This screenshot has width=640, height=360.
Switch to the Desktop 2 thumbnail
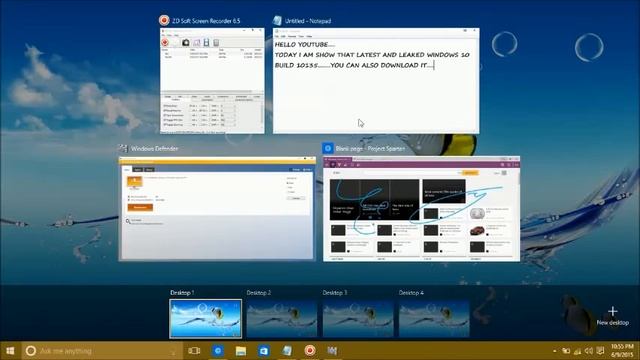click(x=282, y=319)
